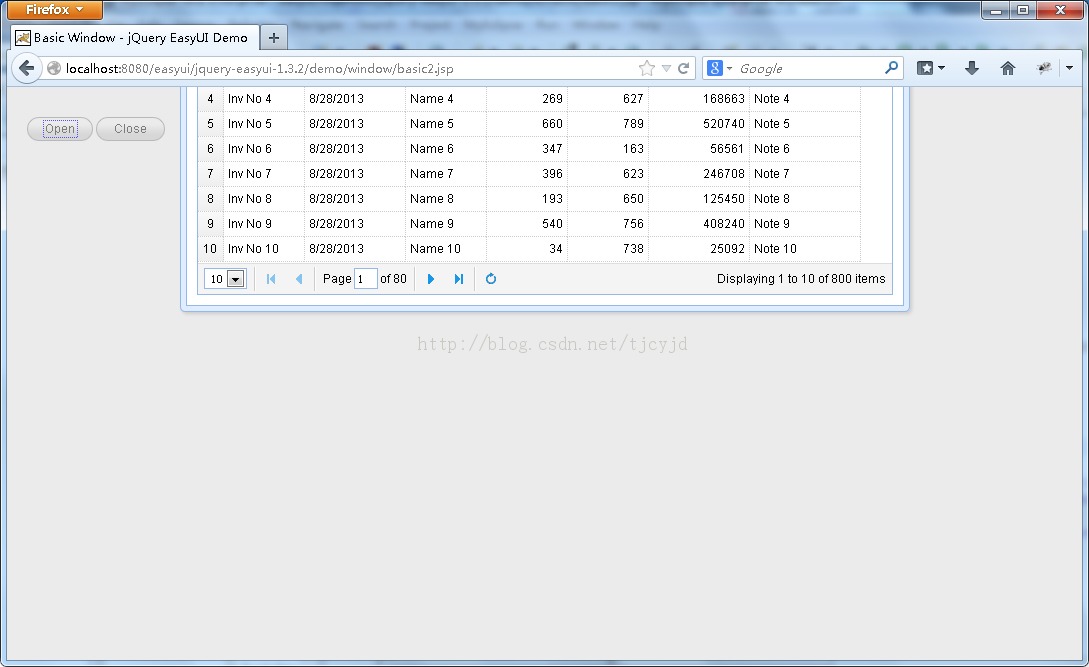This screenshot has width=1089, height=667.
Task: Click 'Name 9' cell
Action: point(446,224)
